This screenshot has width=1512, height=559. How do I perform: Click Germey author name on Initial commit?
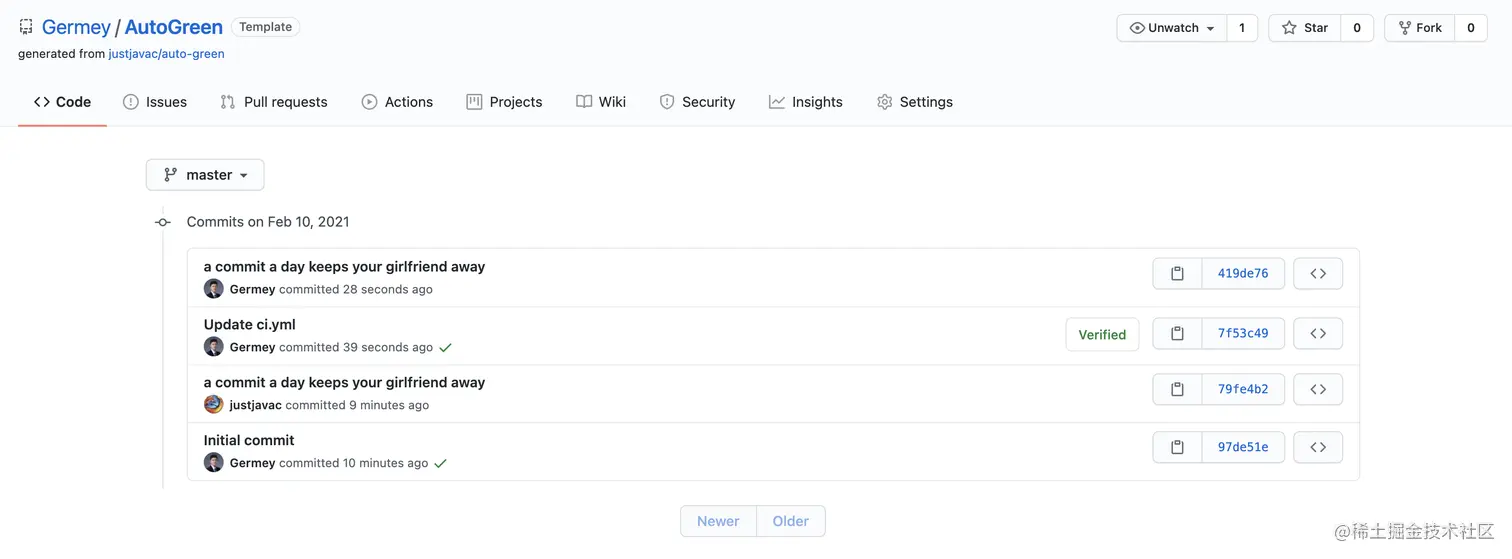coord(253,463)
